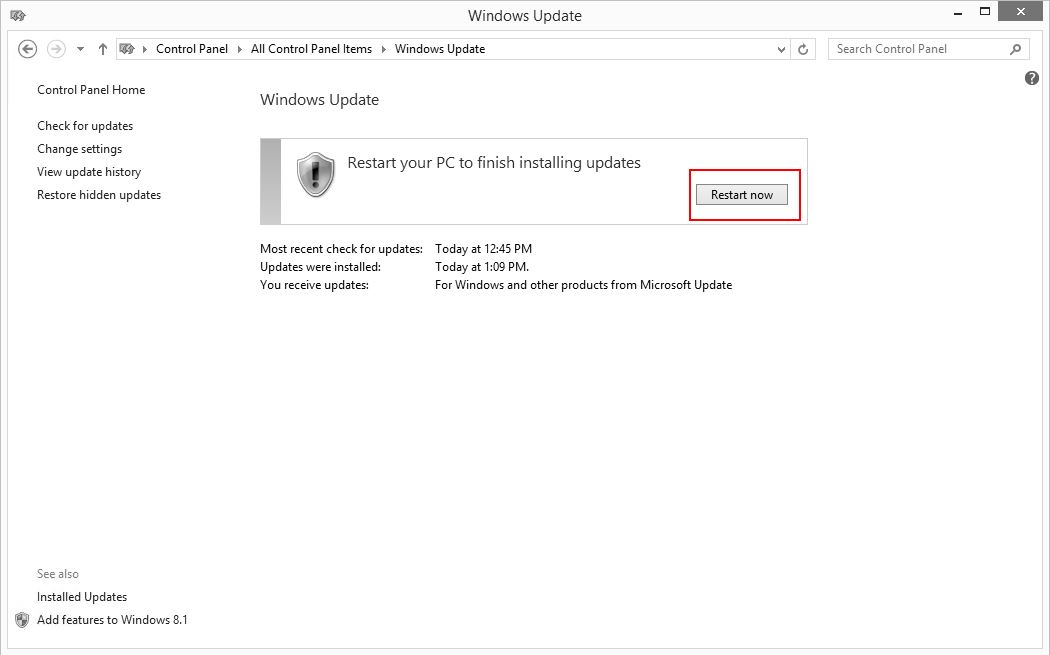The height and width of the screenshot is (655, 1050).
Task: Click 'For Windows and other products from Microsoft Update'
Action: (583, 285)
